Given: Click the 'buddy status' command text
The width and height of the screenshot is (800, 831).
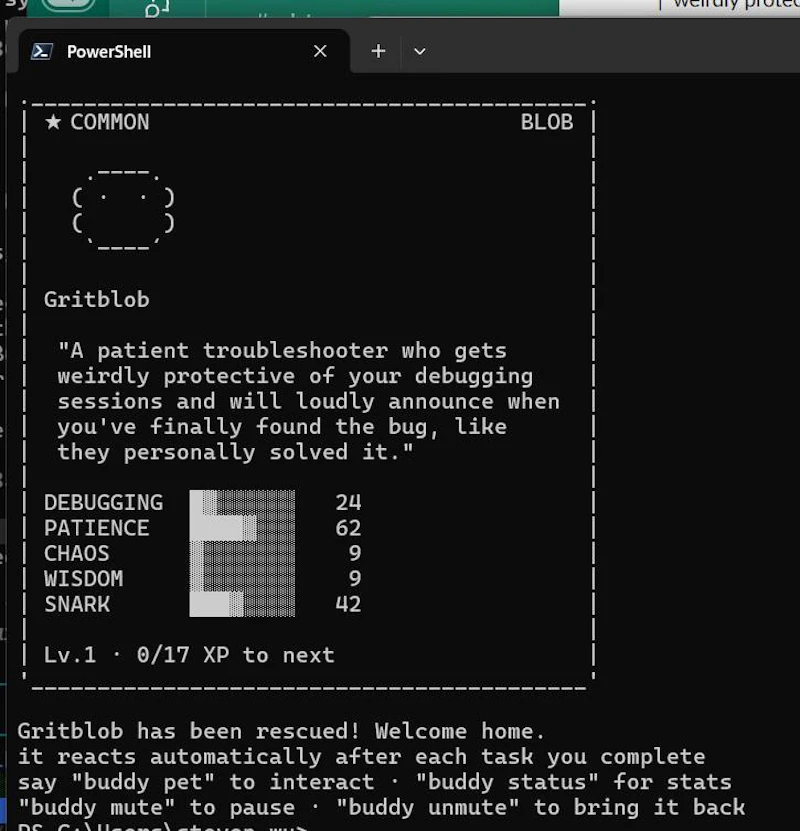Looking at the screenshot, I should pyautogui.click(x=507, y=782).
